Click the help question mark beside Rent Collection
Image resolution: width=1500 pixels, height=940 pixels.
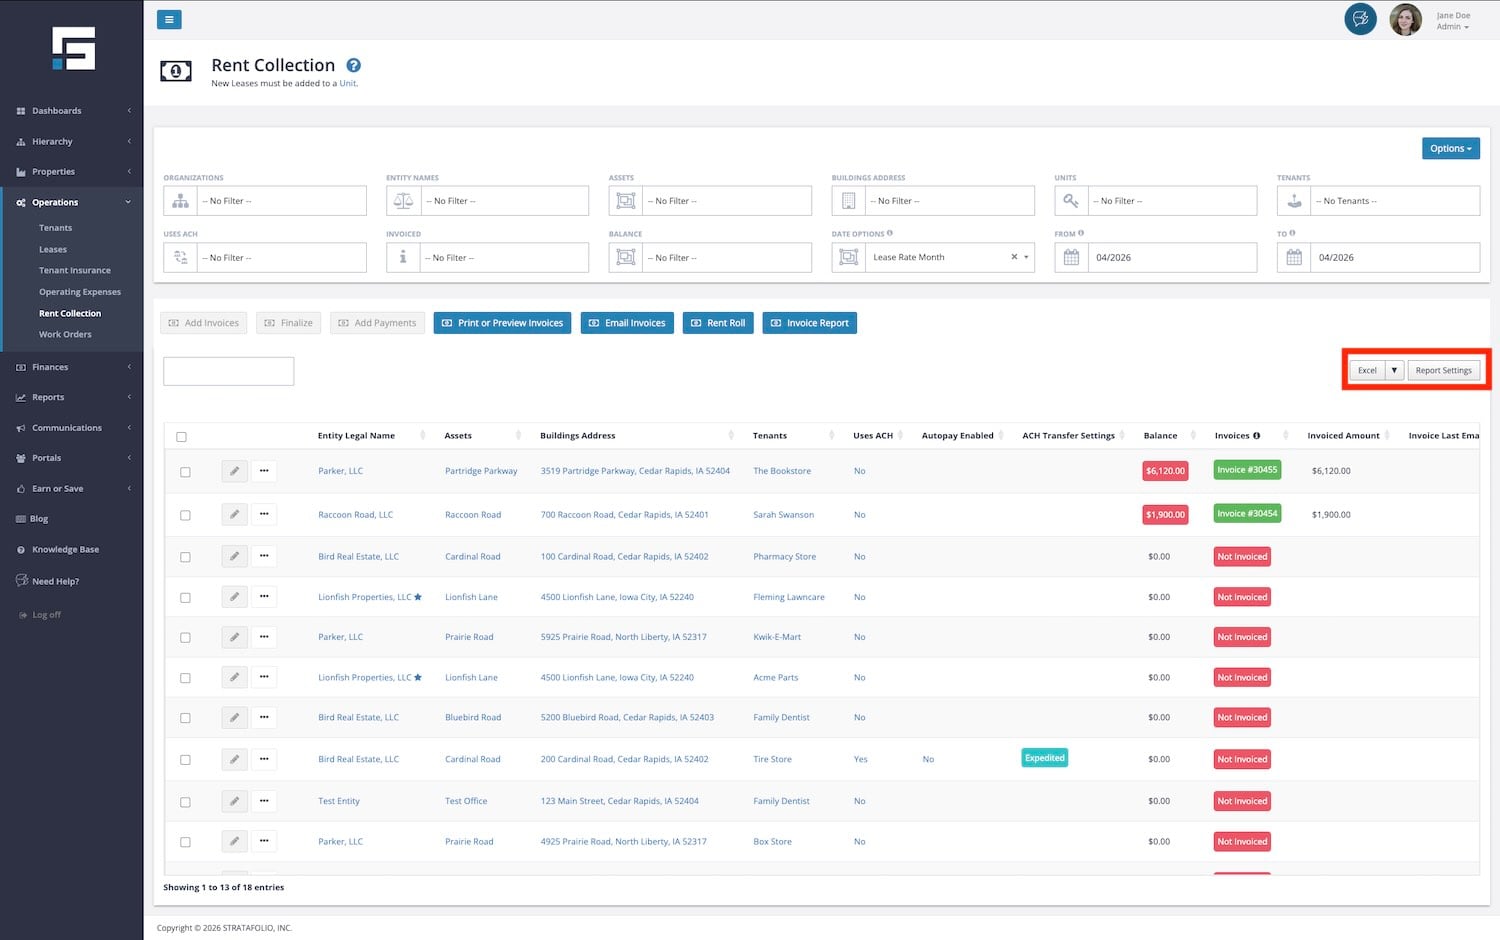353,66
